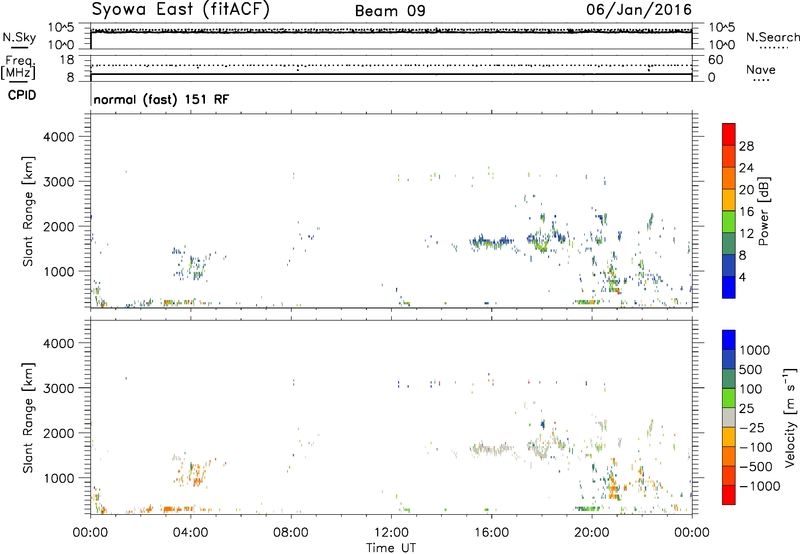Click the gray -25 to 25 Velocity color segment
This screenshot has height=554, width=800.
point(729,417)
